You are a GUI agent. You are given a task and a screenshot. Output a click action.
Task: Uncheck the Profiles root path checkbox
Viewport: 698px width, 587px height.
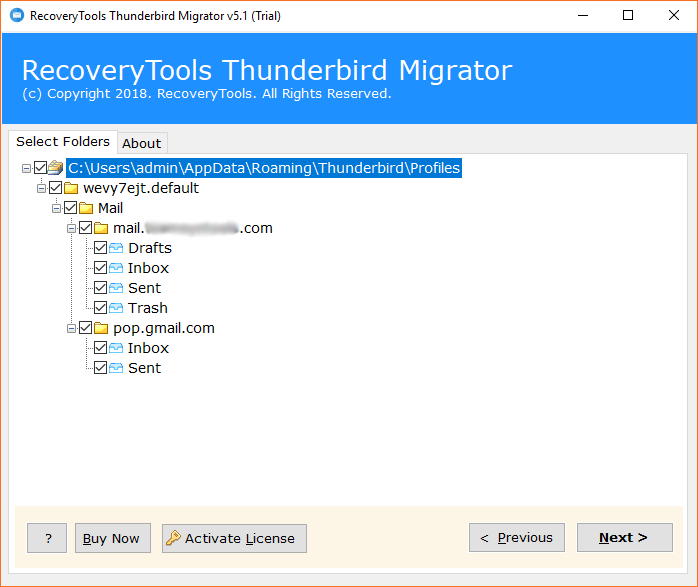click(41, 168)
